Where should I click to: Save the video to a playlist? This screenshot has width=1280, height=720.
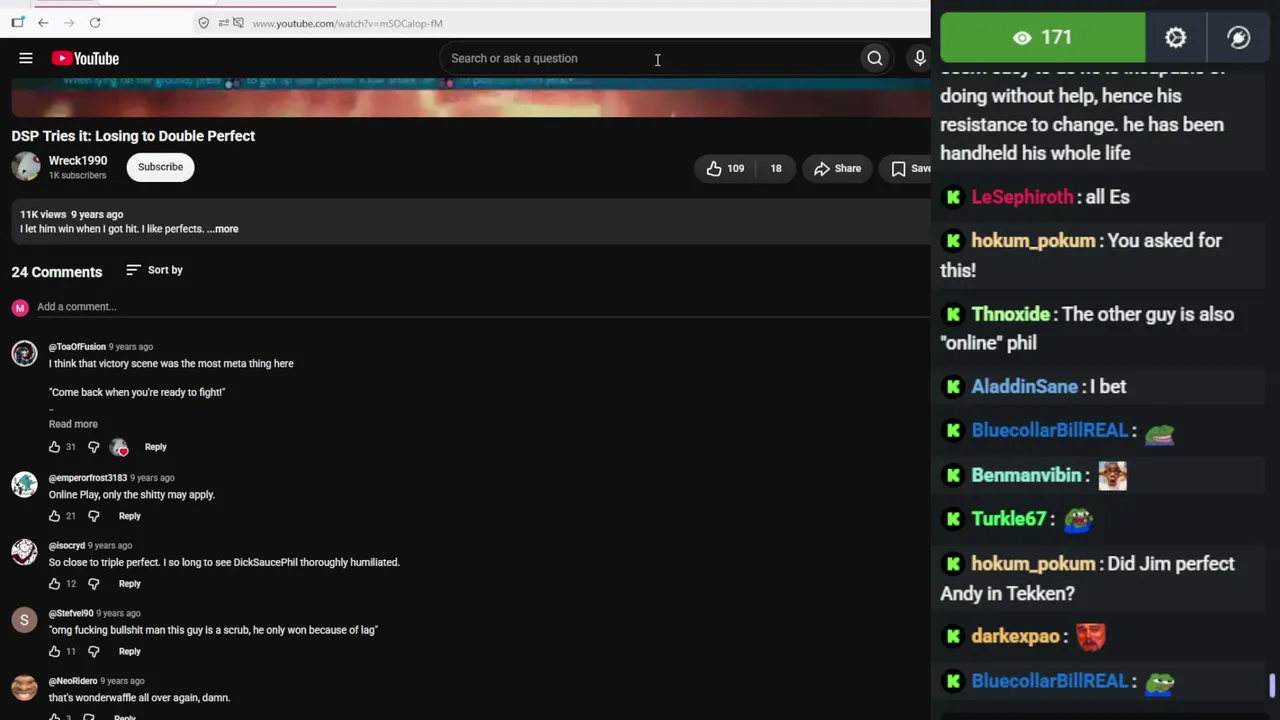tap(908, 168)
